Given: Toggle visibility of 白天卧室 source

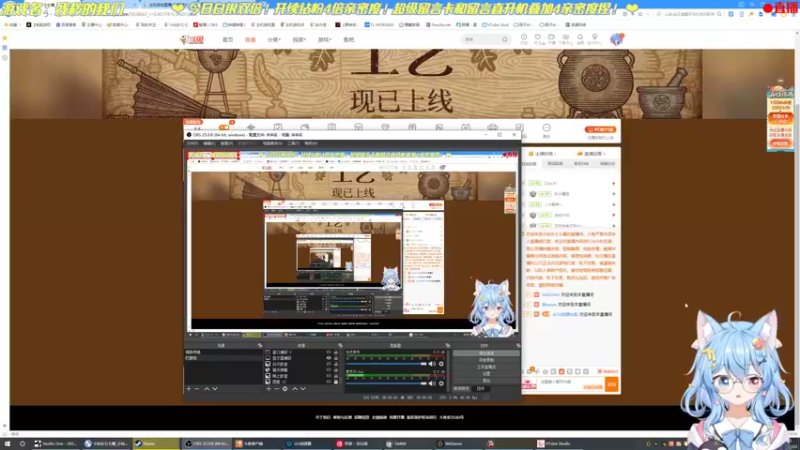Looking at the screenshot, I should [x=329, y=364].
